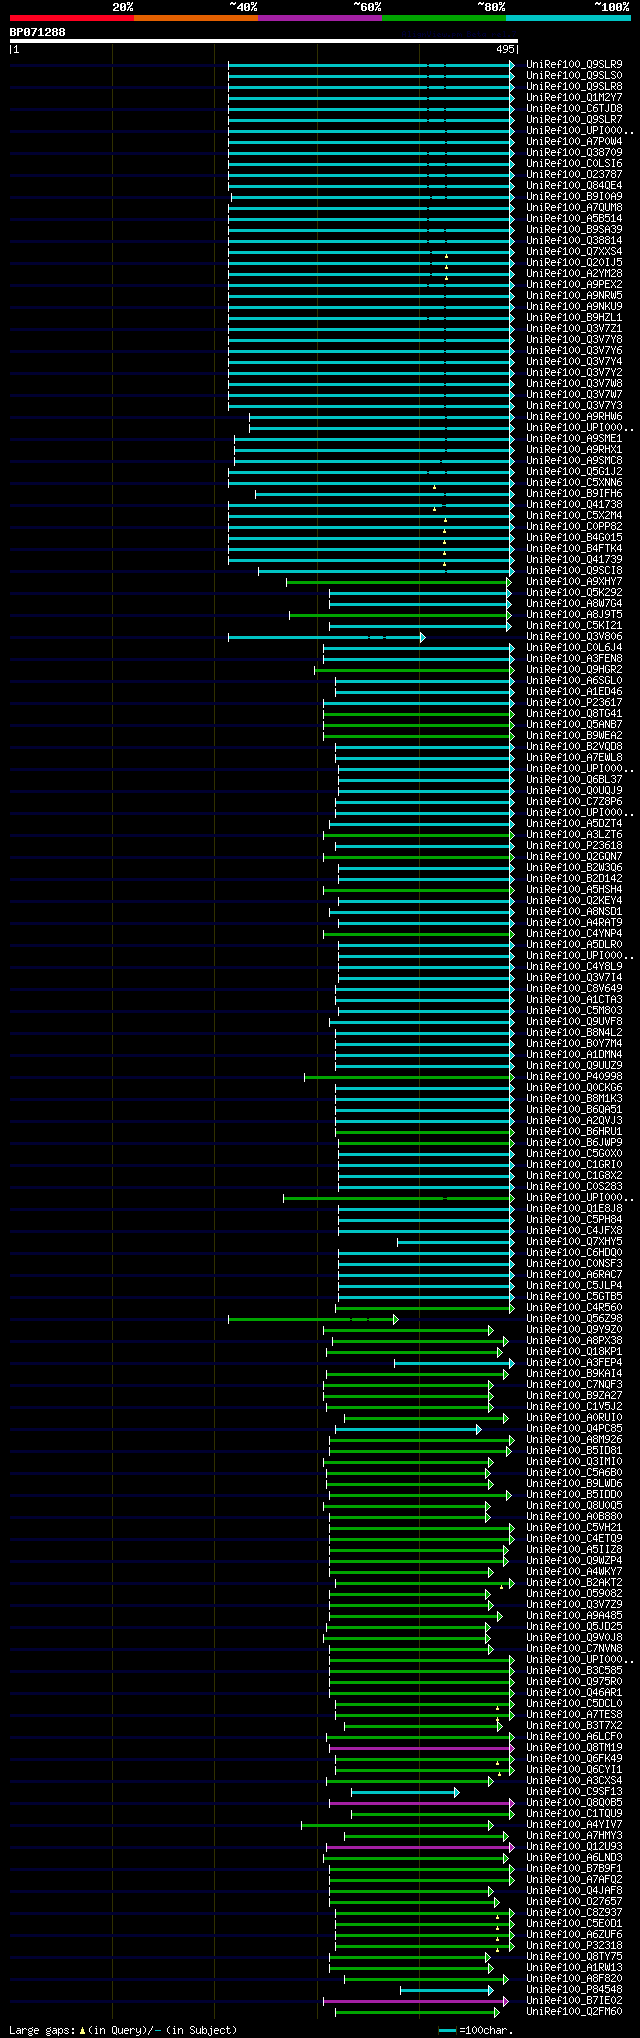The image size is (640, 2038).
Task: Click the white query sequence ruler bar
Action: 263,41
